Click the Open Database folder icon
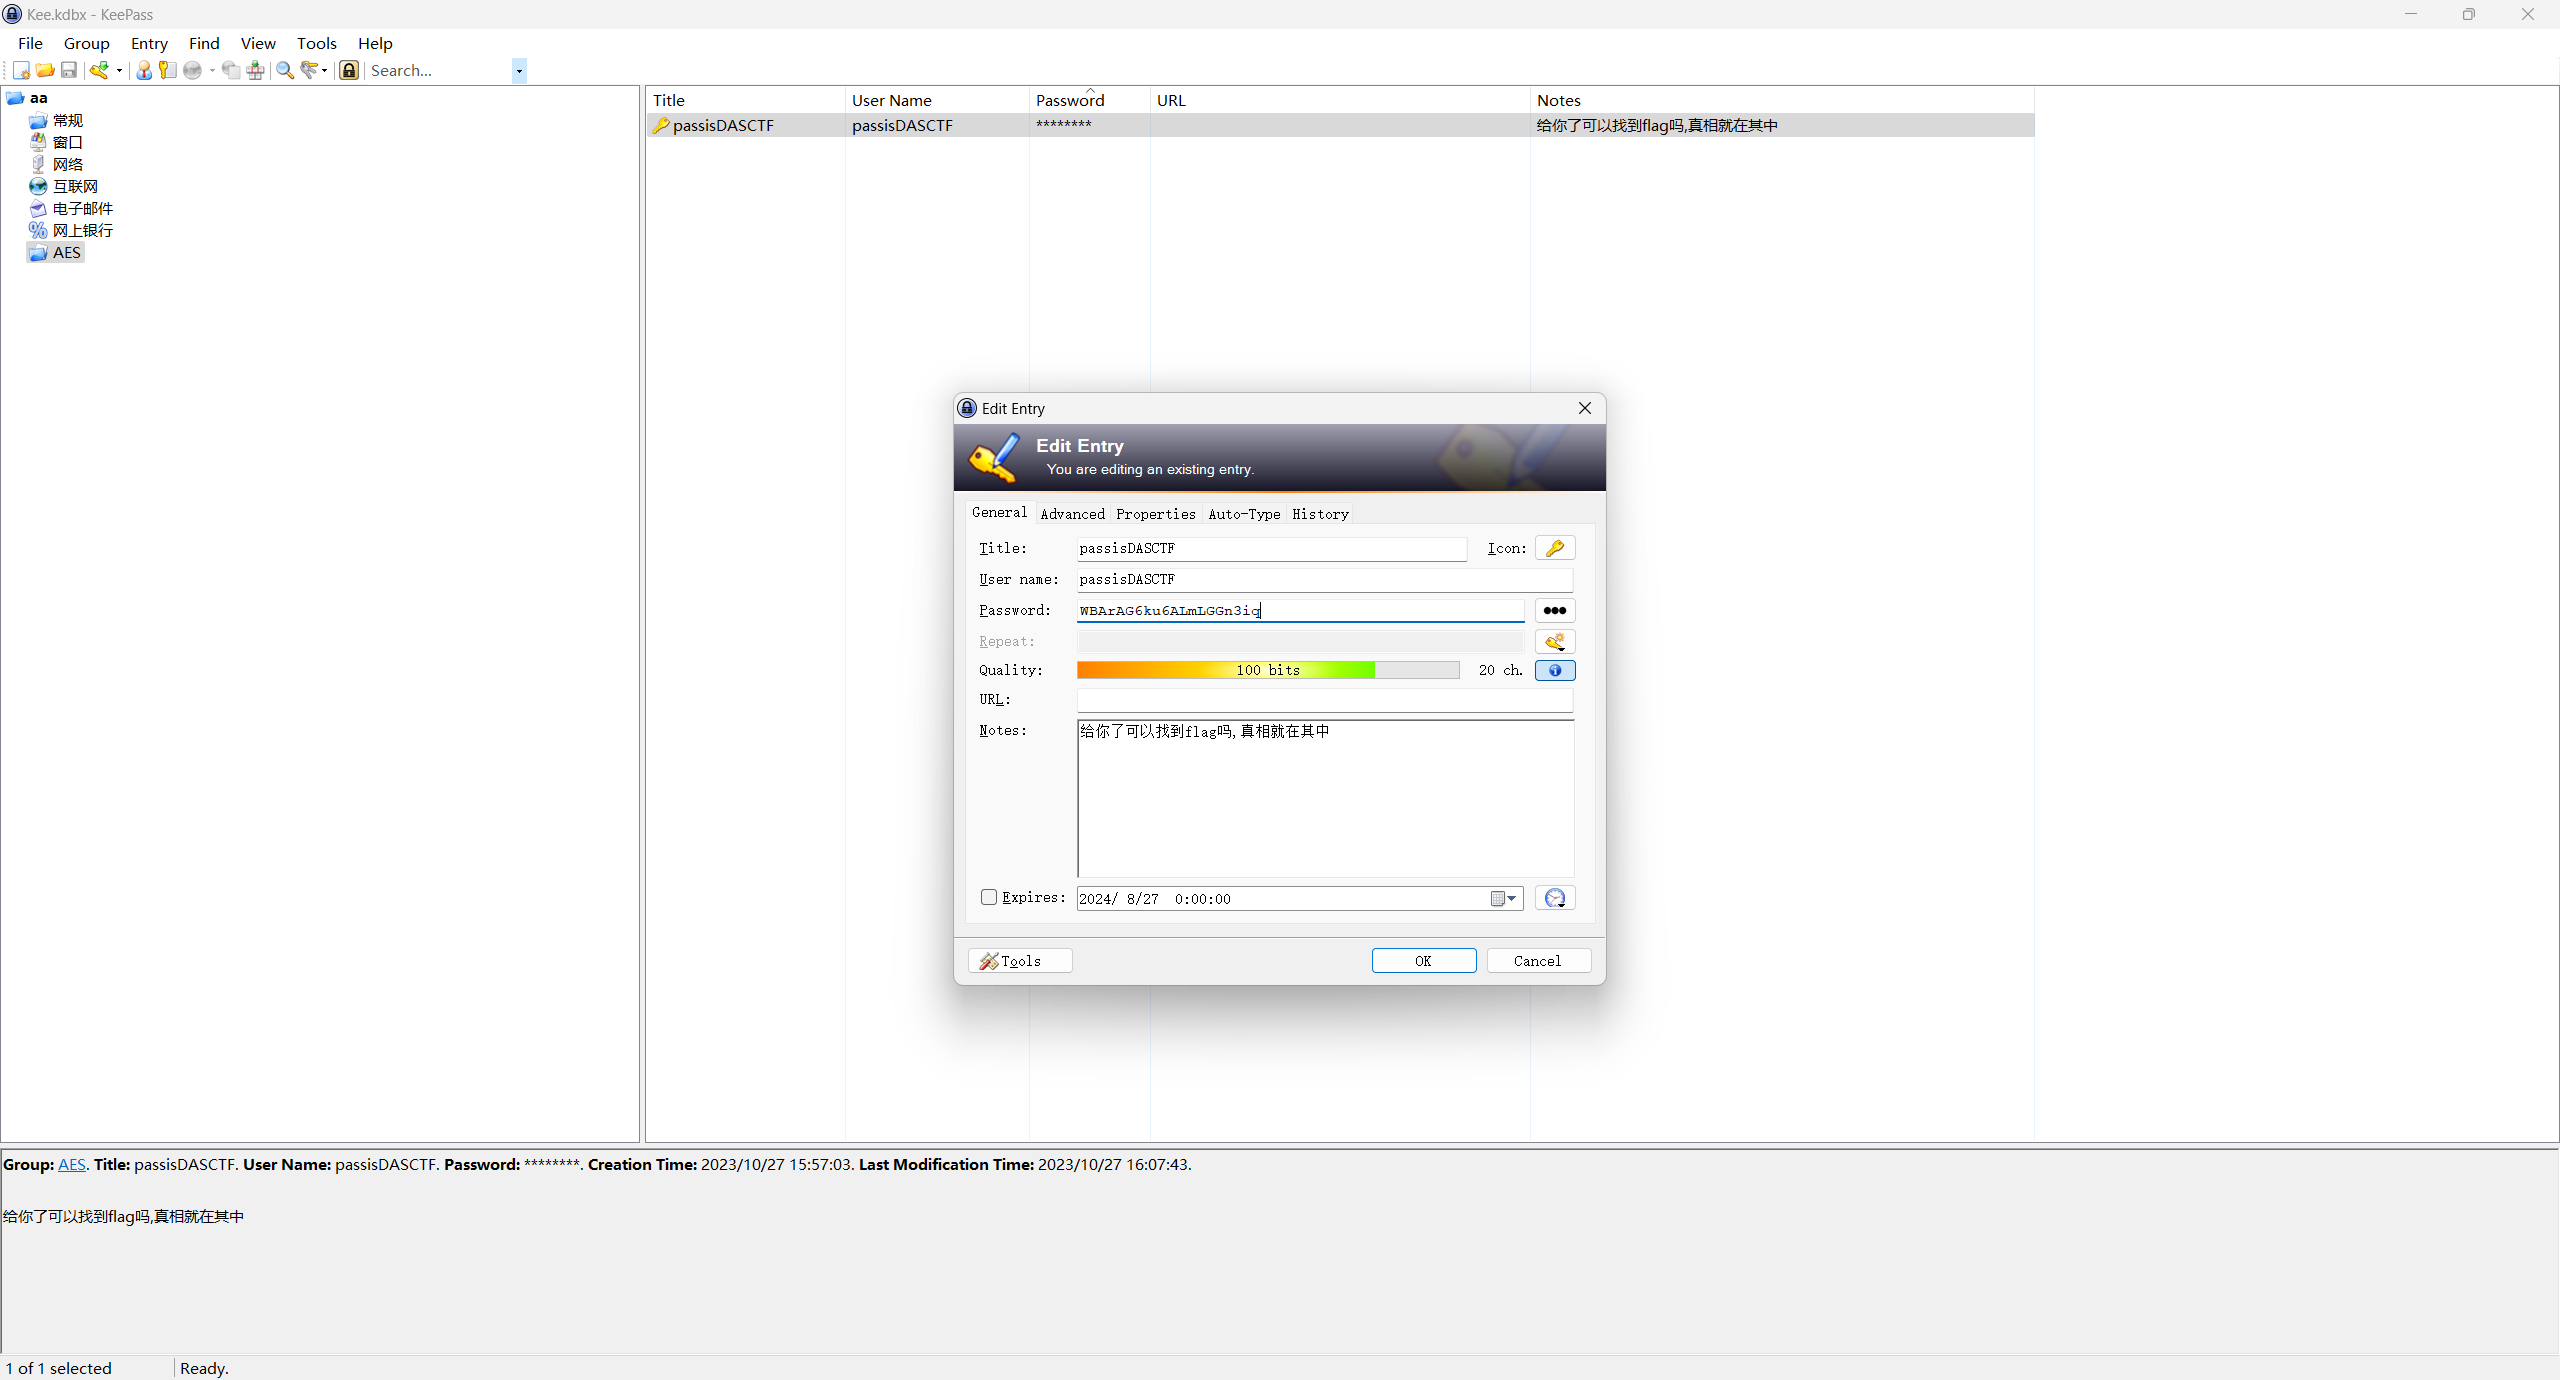 point(45,70)
